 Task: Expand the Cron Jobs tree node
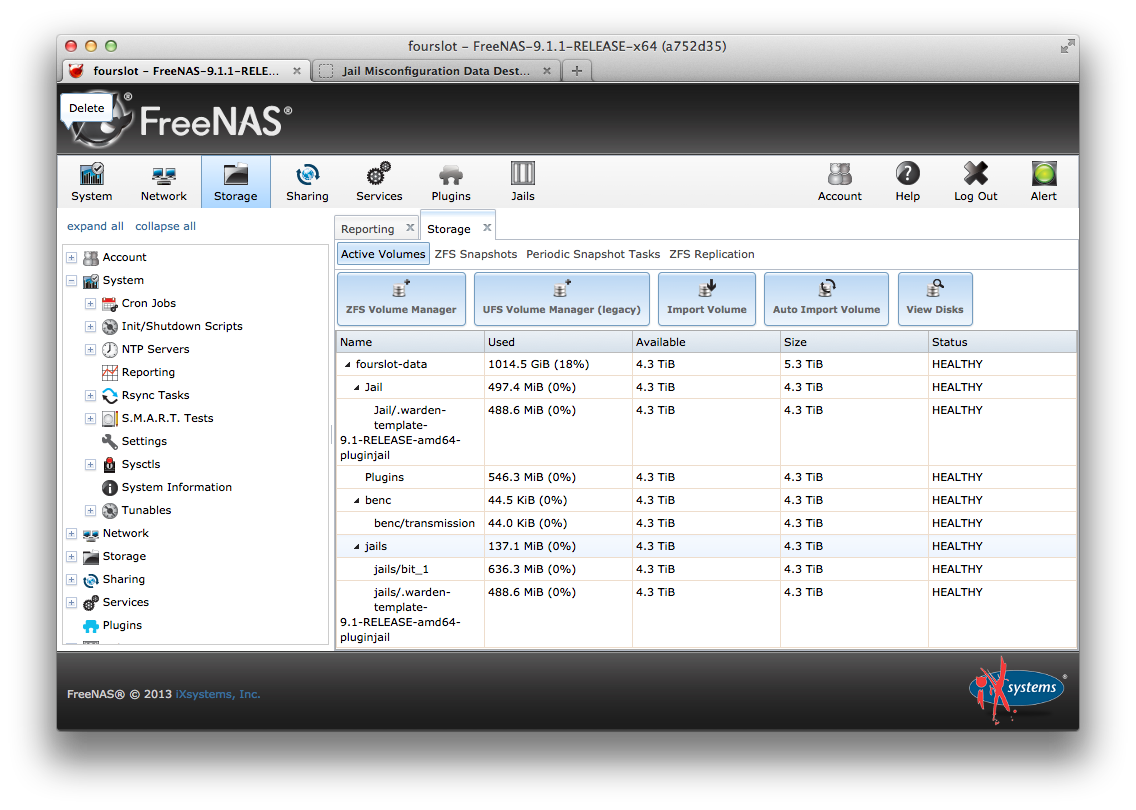(91, 304)
